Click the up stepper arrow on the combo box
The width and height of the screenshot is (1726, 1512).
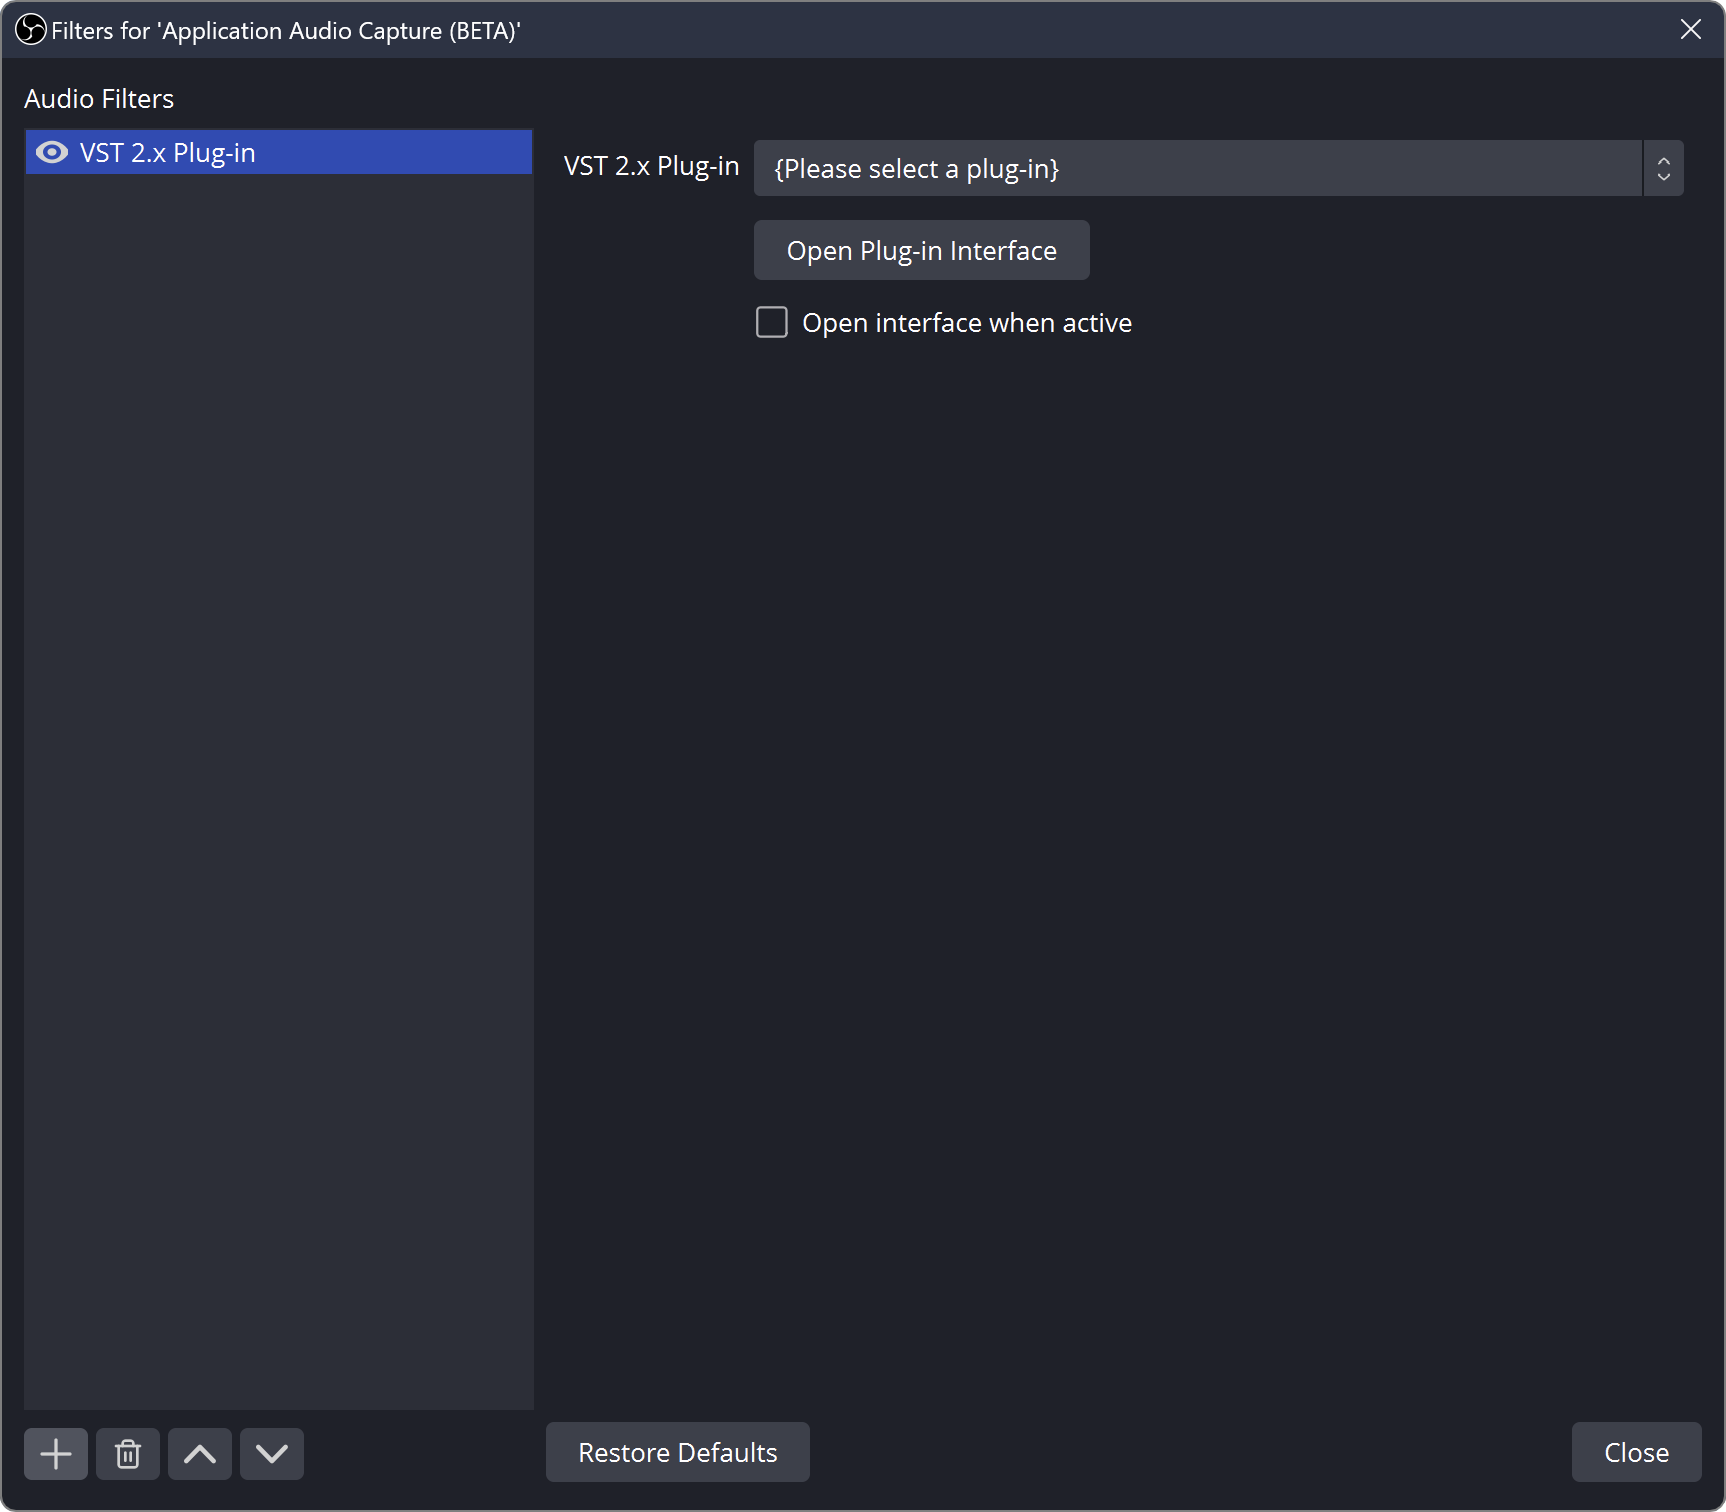pos(1662,158)
